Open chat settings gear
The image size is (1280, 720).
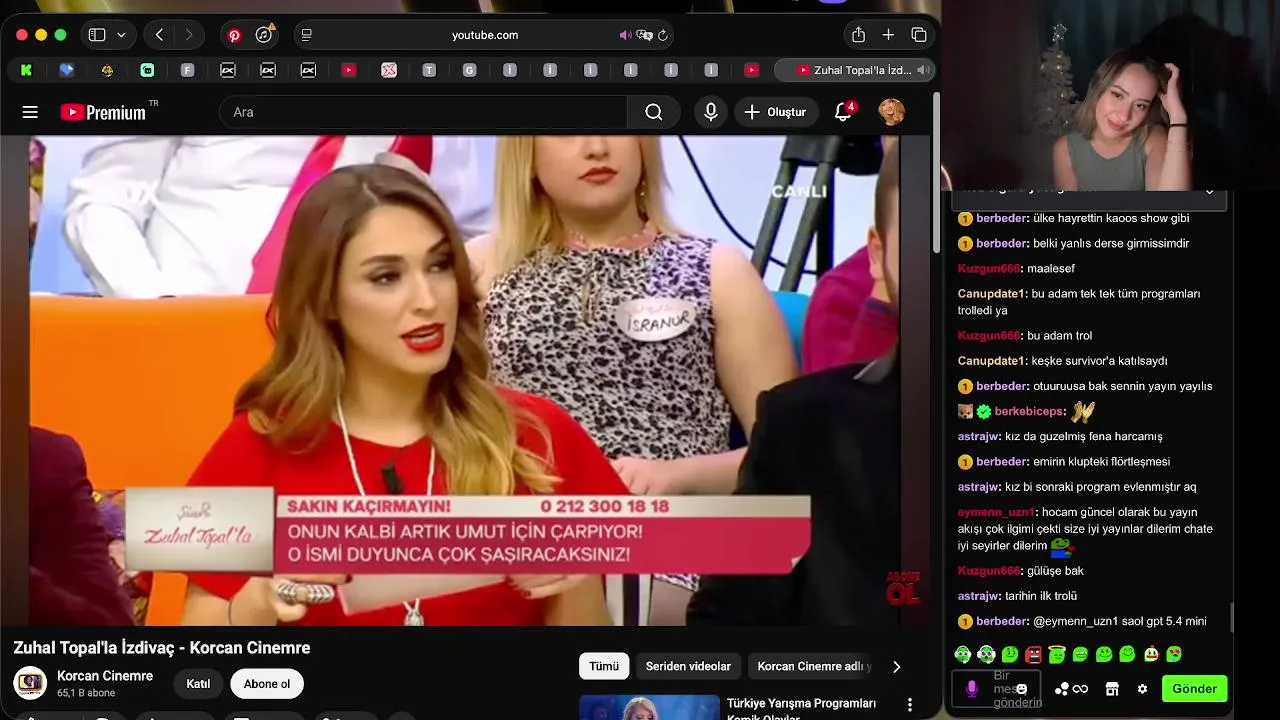click(1142, 689)
